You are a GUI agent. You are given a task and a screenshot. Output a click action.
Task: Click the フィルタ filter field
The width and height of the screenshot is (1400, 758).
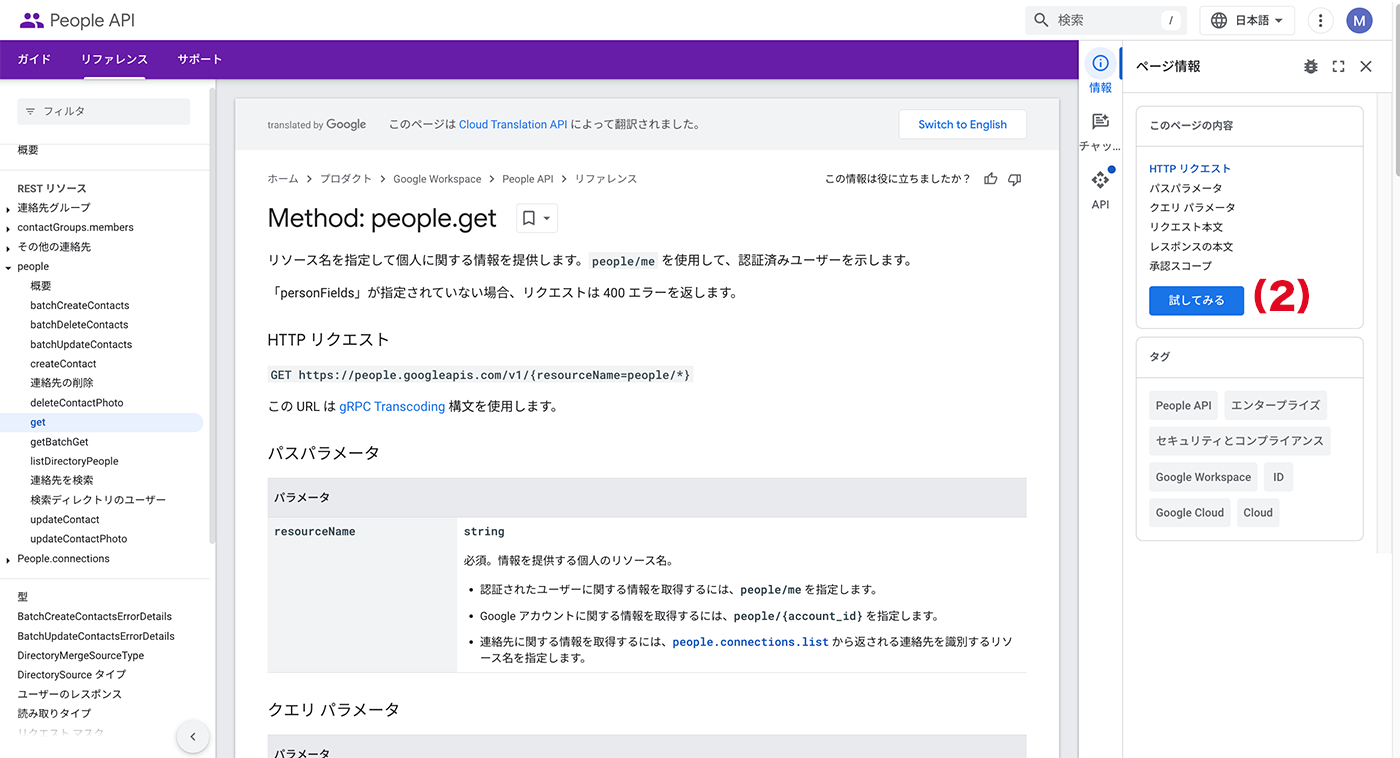click(x=104, y=111)
